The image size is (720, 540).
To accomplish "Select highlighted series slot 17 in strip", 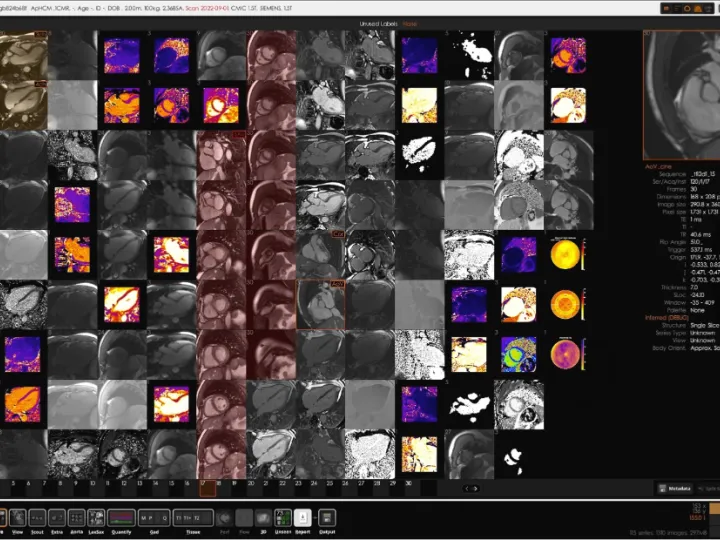I will coord(208,488).
